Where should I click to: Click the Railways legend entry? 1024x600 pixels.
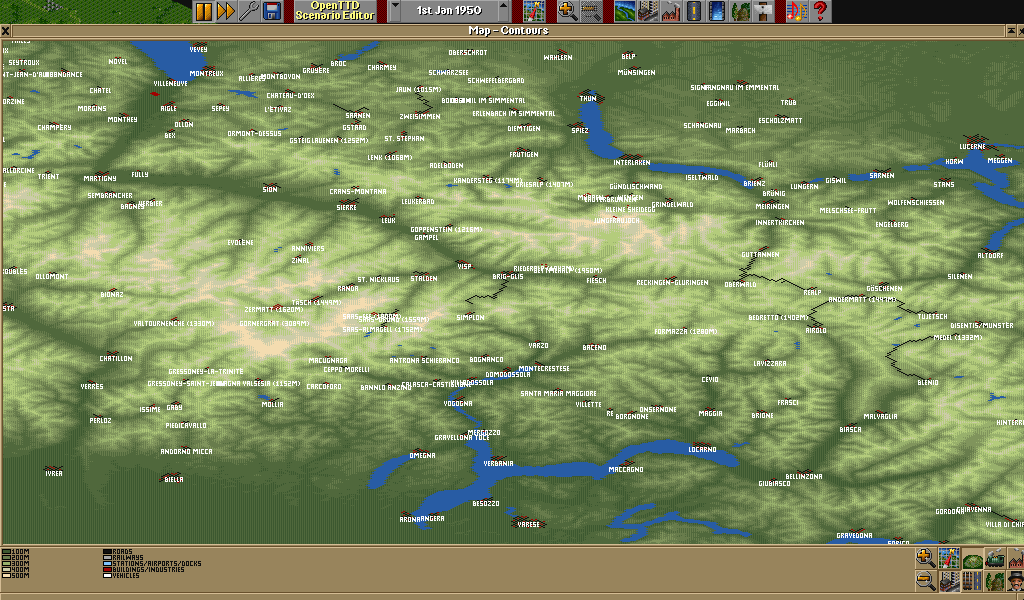pos(122,558)
